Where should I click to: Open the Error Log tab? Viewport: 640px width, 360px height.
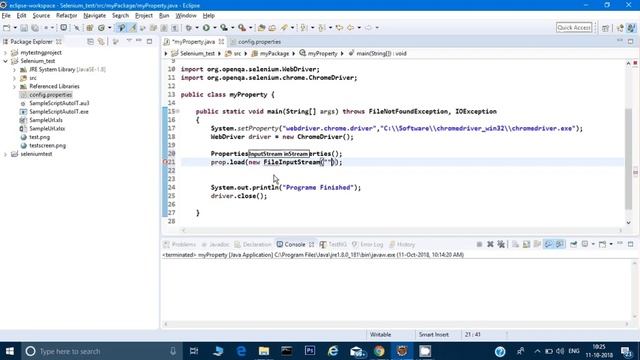(x=367, y=244)
